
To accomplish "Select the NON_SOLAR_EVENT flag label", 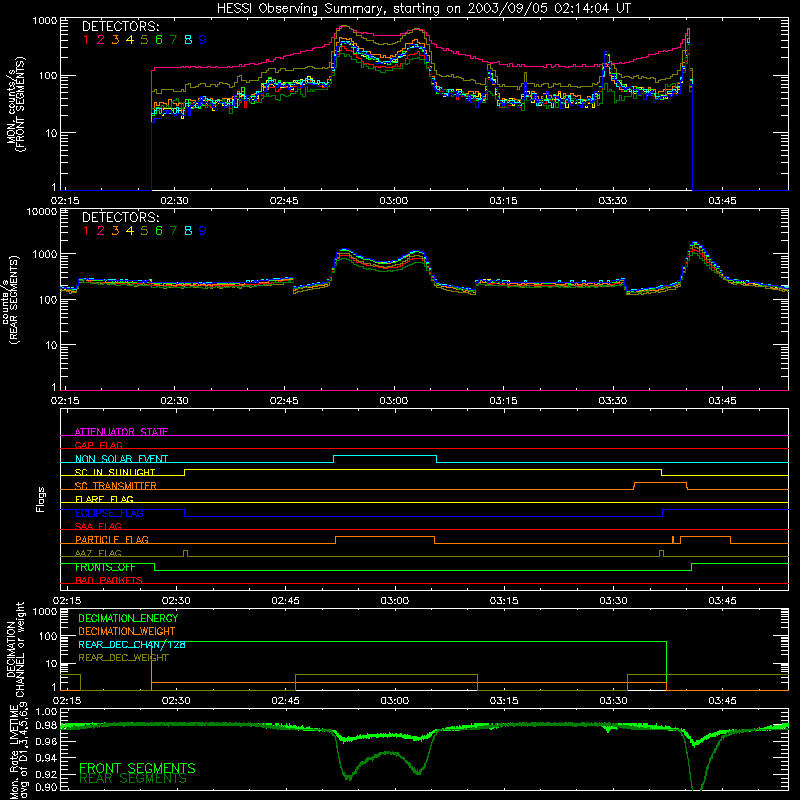I will 121,459.
